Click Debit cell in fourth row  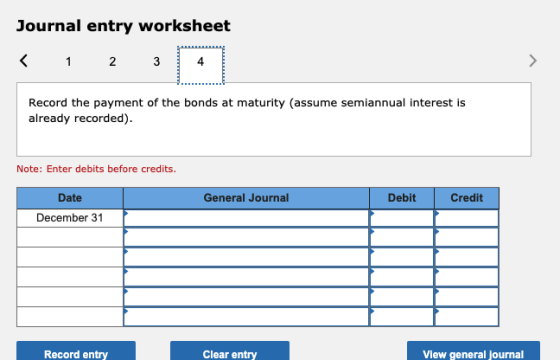pyautogui.click(x=402, y=278)
